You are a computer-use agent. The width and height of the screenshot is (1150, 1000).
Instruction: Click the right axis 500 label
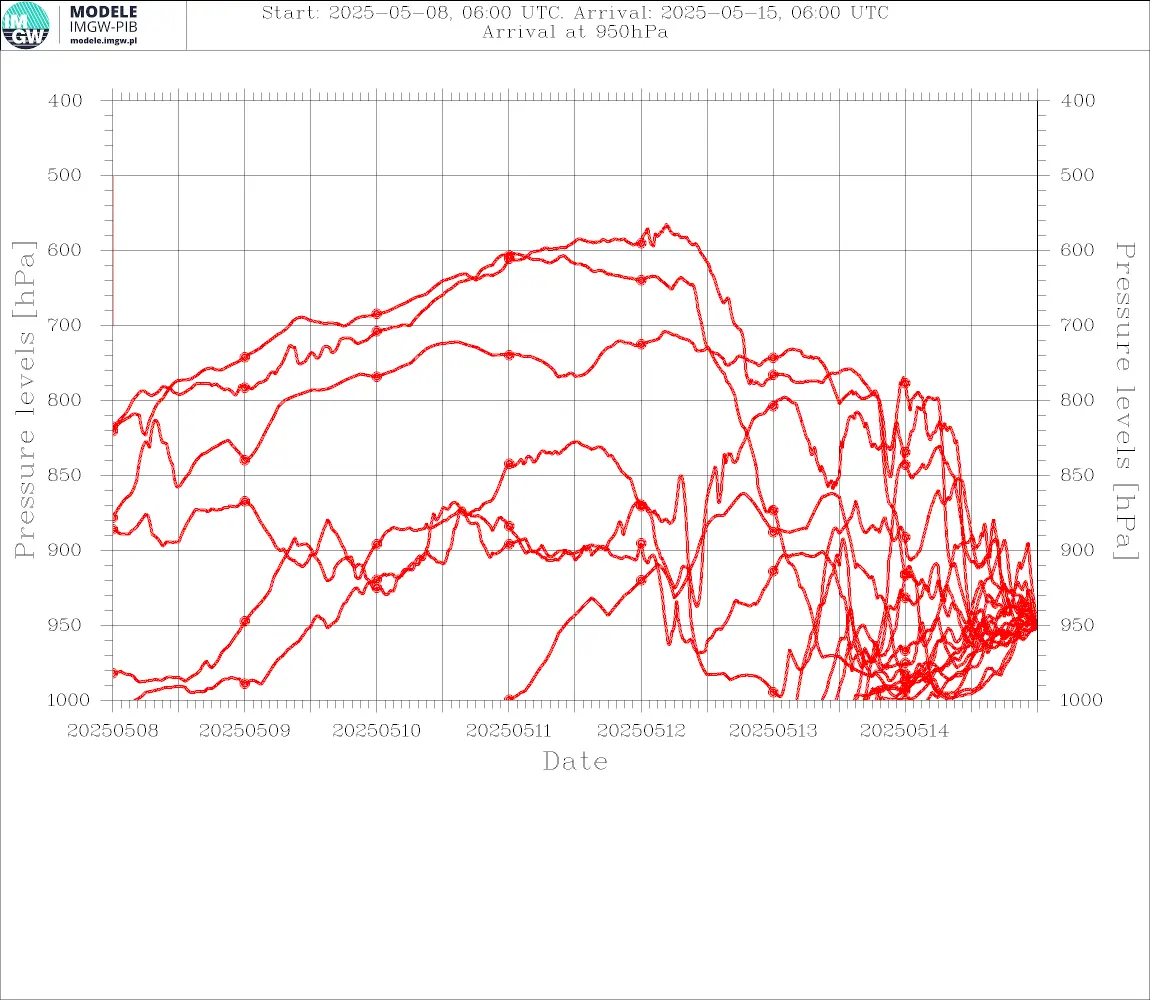click(x=1078, y=175)
